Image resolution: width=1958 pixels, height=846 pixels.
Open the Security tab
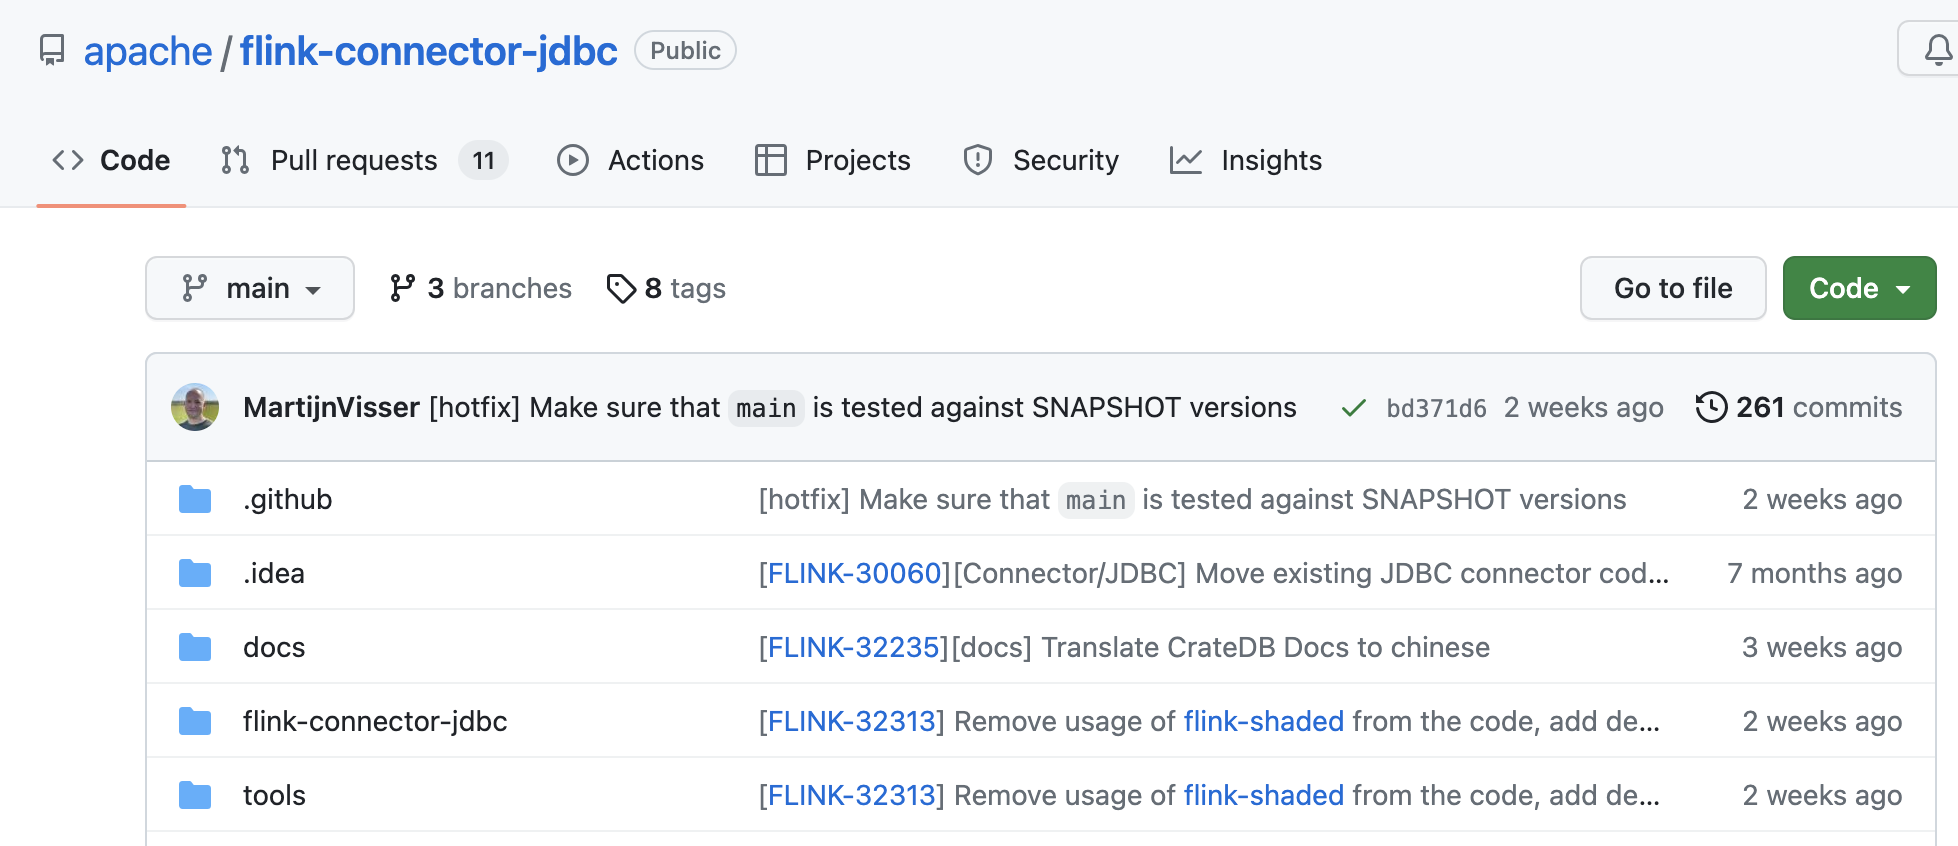coord(1040,160)
